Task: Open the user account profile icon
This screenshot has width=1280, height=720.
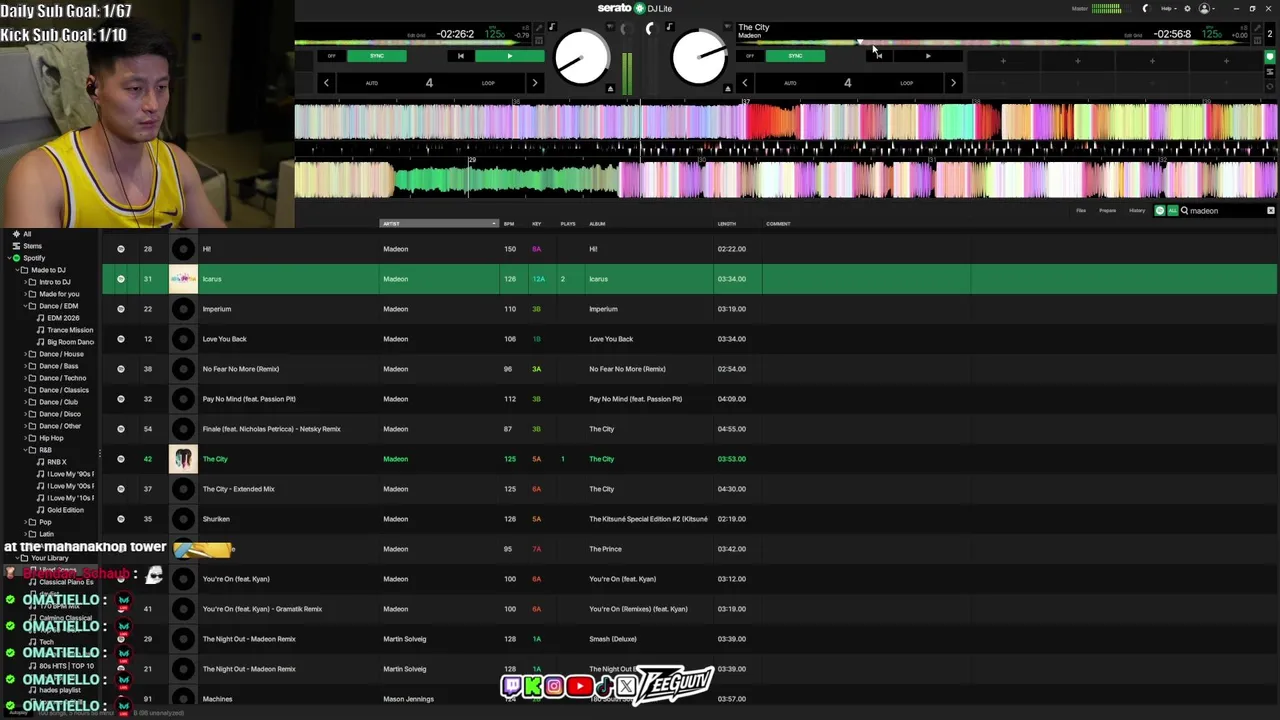Action: pyautogui.click(x=1204, y=8)
